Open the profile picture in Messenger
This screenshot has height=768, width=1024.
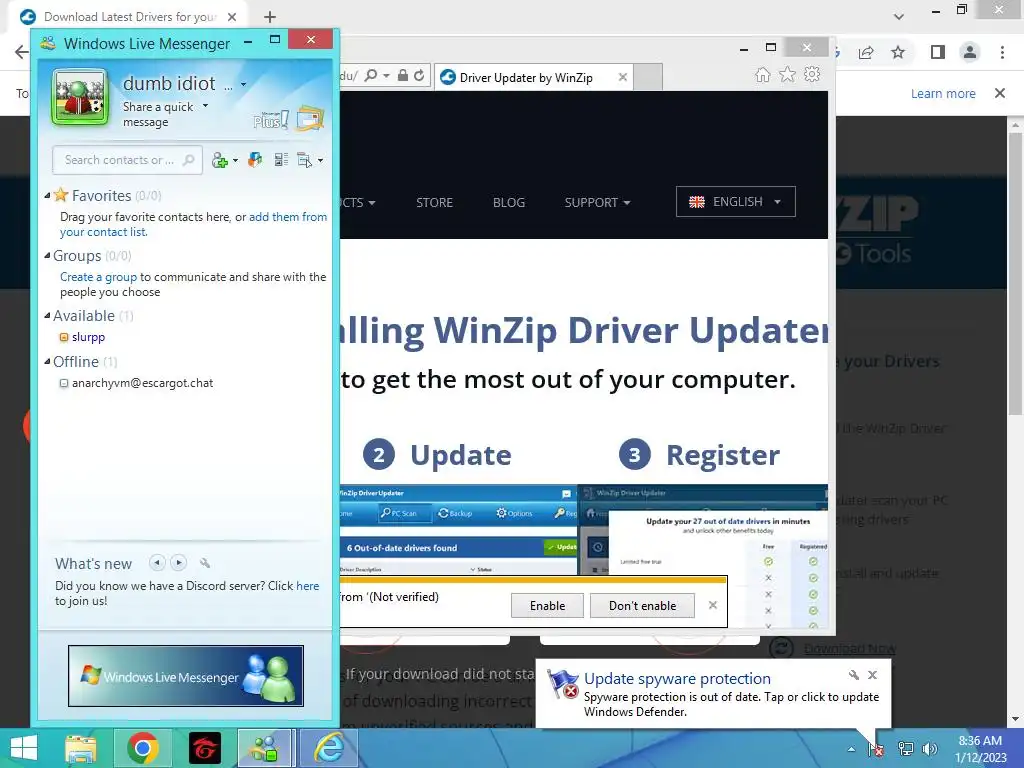click(80, 97)
